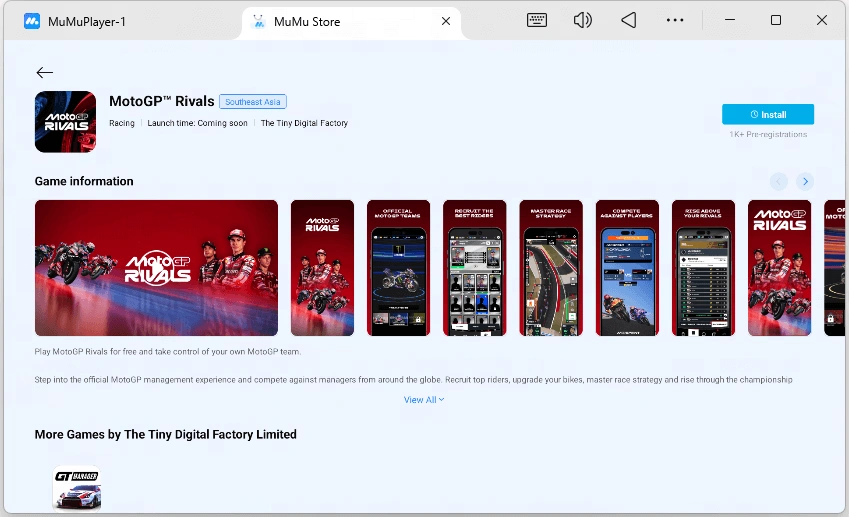Close the MuMuPlayer window
This screenshot has width=849, height=517.
[821, 21]
